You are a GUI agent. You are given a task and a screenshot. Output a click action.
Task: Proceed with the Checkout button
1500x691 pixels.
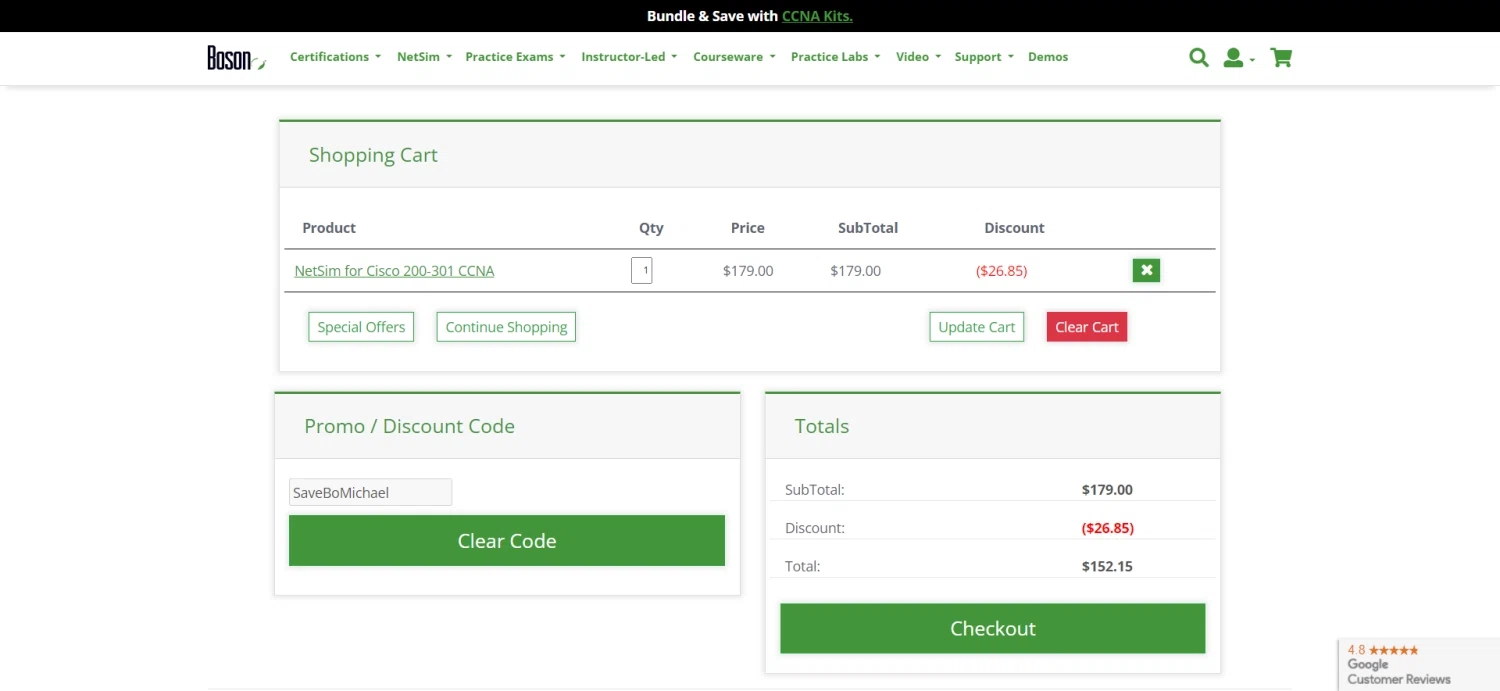tap(992, 628)
